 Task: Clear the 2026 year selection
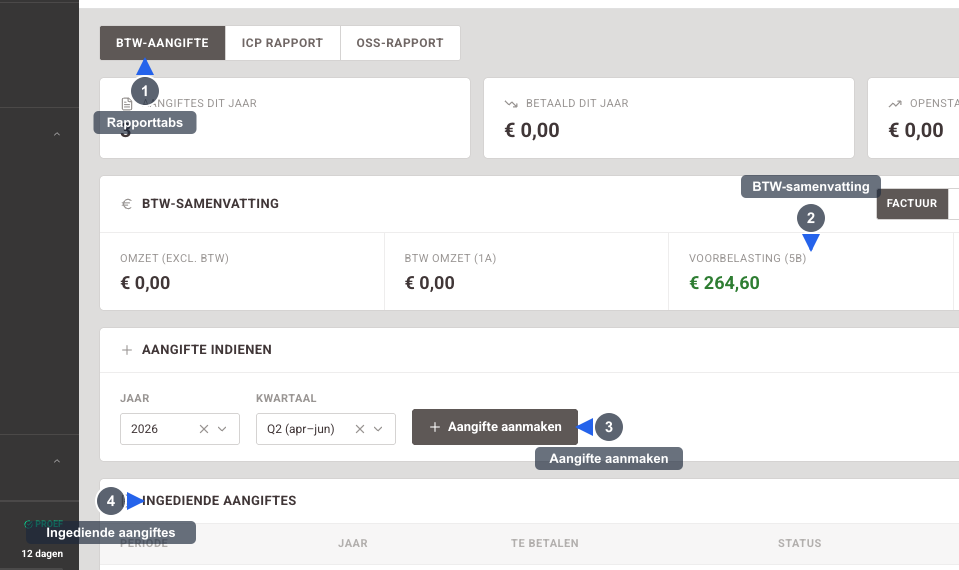[x=204, y=429]
